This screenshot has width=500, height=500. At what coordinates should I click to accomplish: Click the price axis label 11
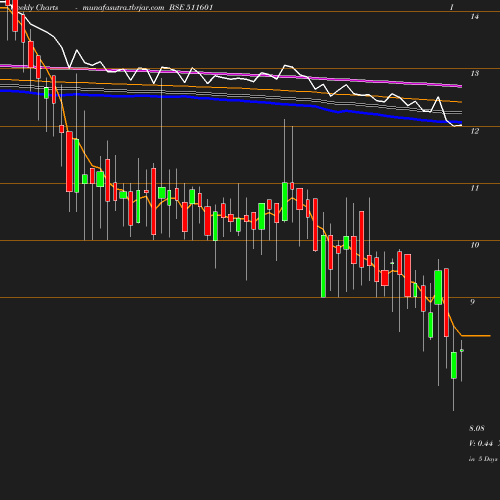[x=475, y=188]
